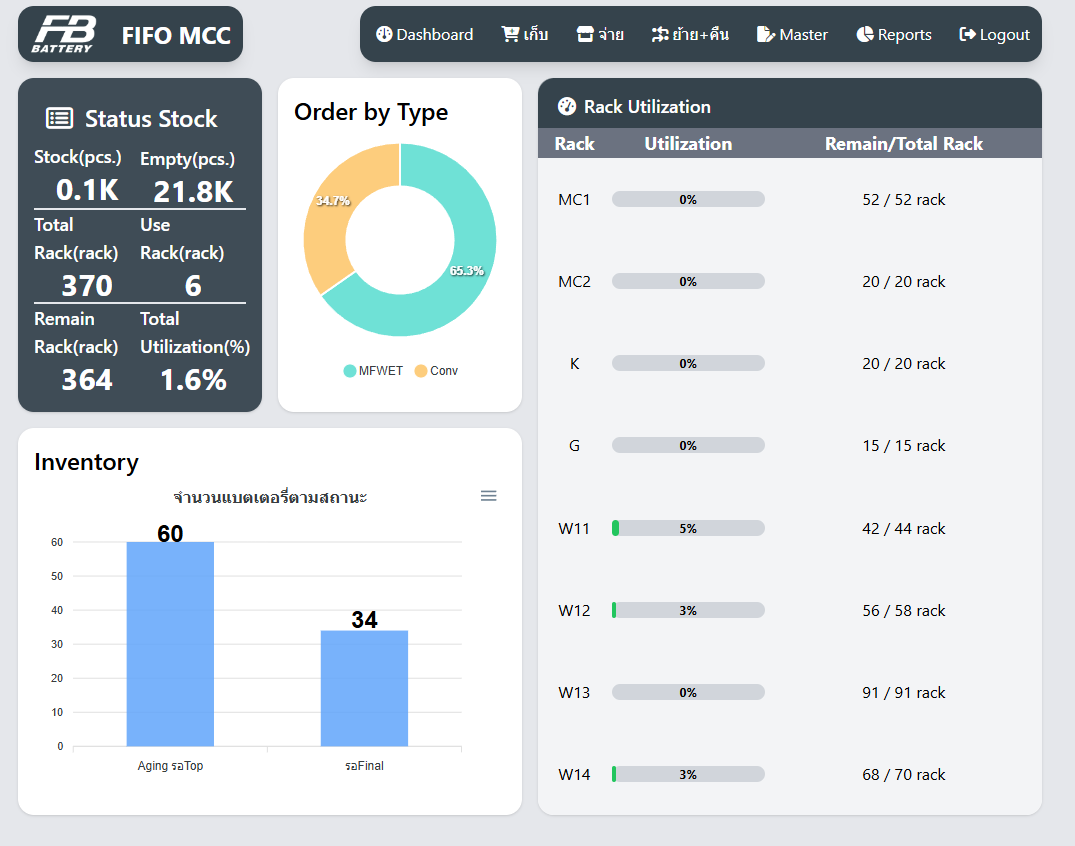Open the Inventory chart hamburger menu
Image resolution: width=1075 pixels, height=846 pixels.
[x=488, y=496]
